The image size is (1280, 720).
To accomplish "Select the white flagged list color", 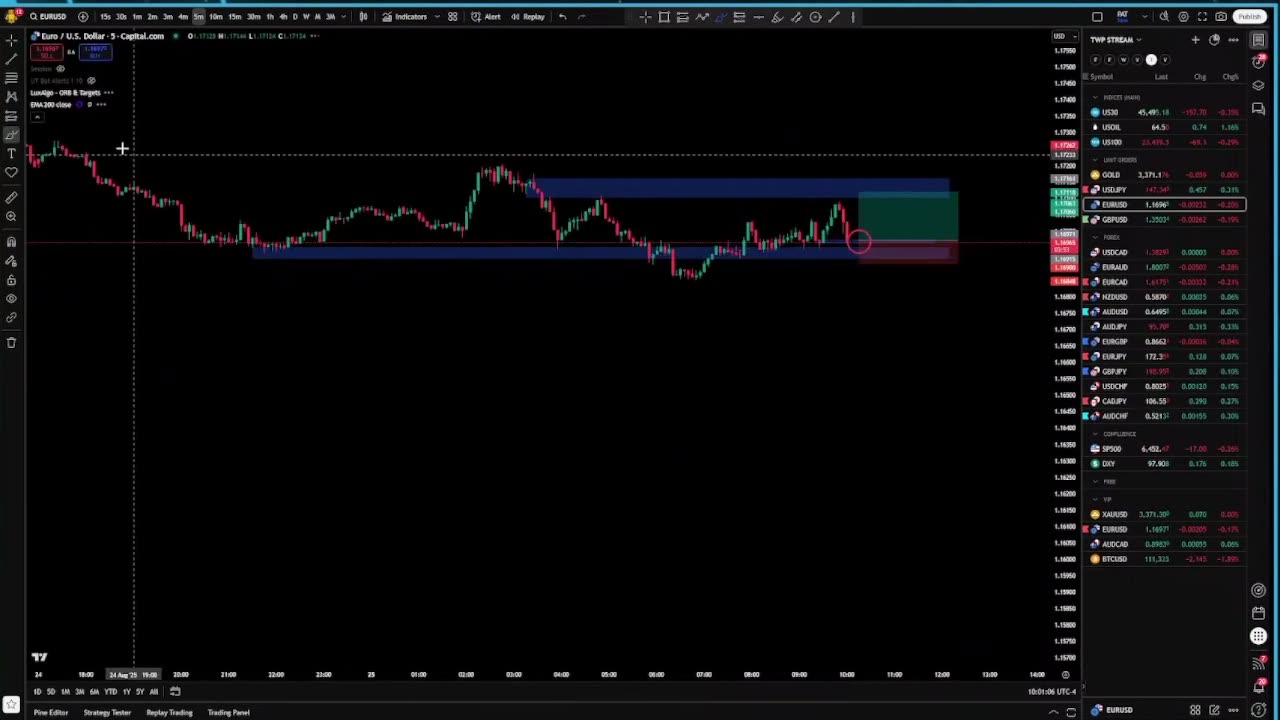I will (1151, 60).
